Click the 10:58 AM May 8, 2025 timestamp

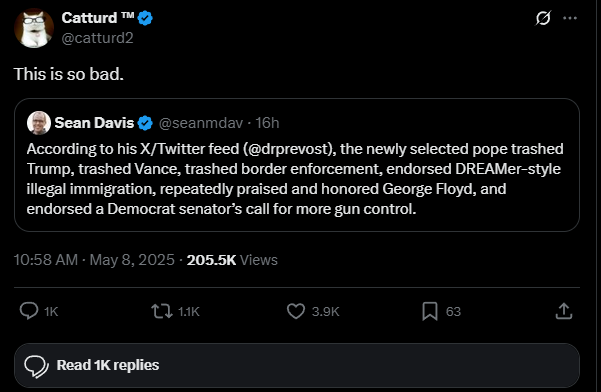pos(94,260)
